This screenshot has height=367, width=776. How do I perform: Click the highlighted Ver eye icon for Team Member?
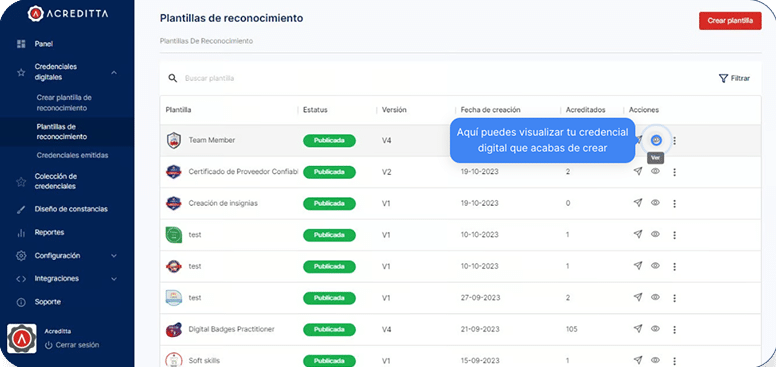point(656,140)
